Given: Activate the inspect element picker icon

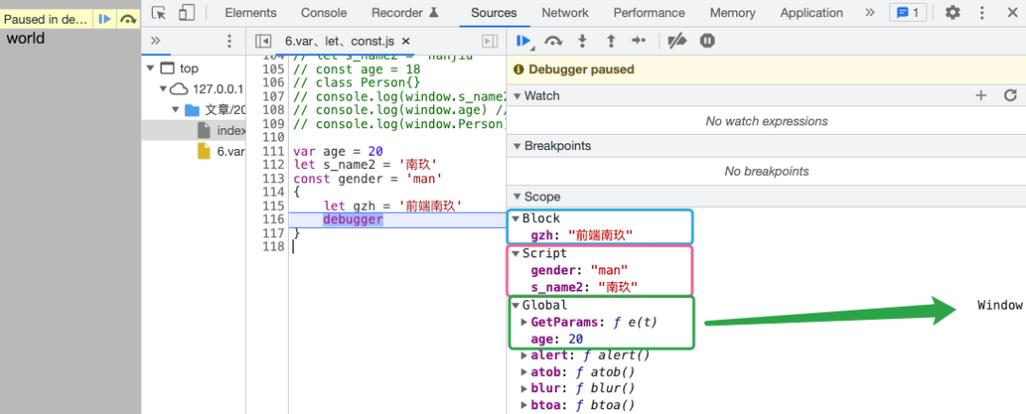Looking at the screenshot, I should (x=158, y=12).
